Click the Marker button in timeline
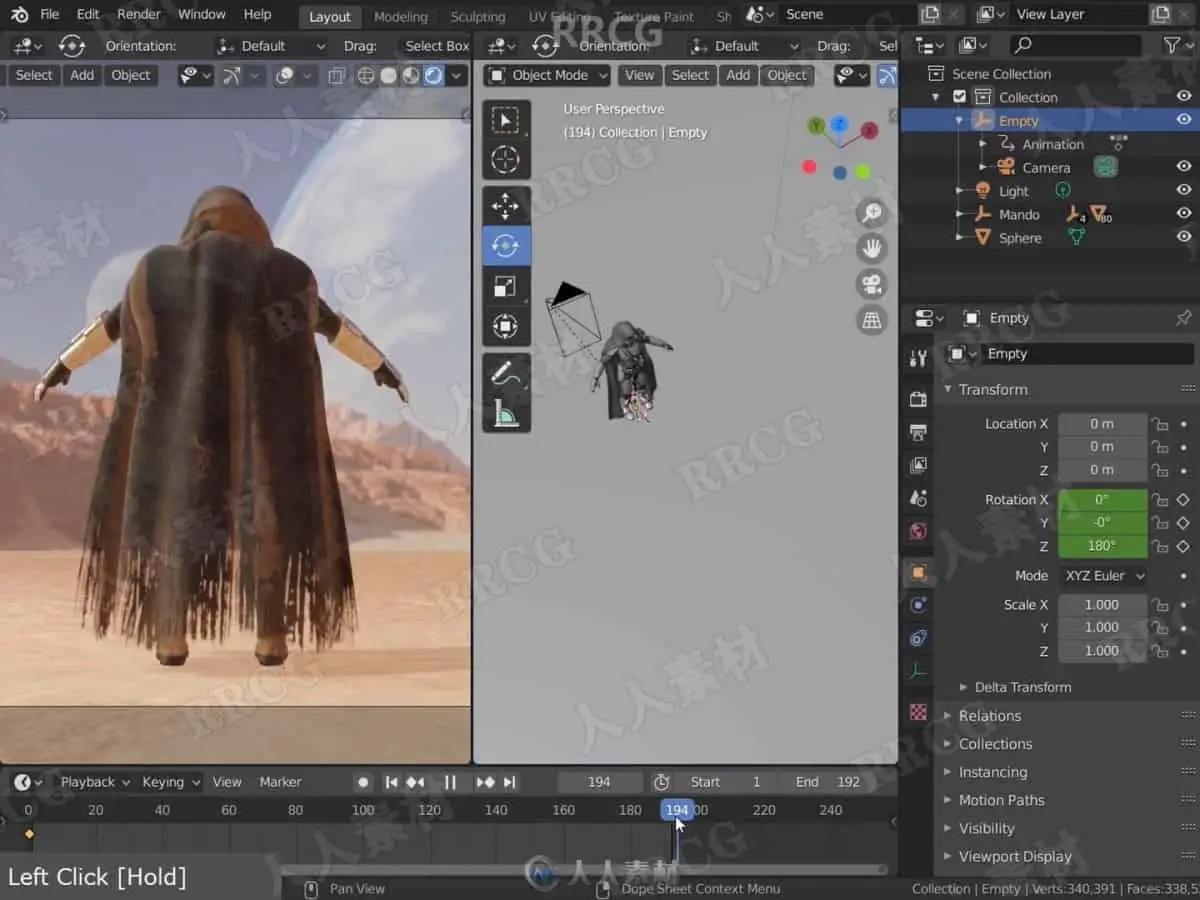The image size is (1200, 900). (280, 782)
